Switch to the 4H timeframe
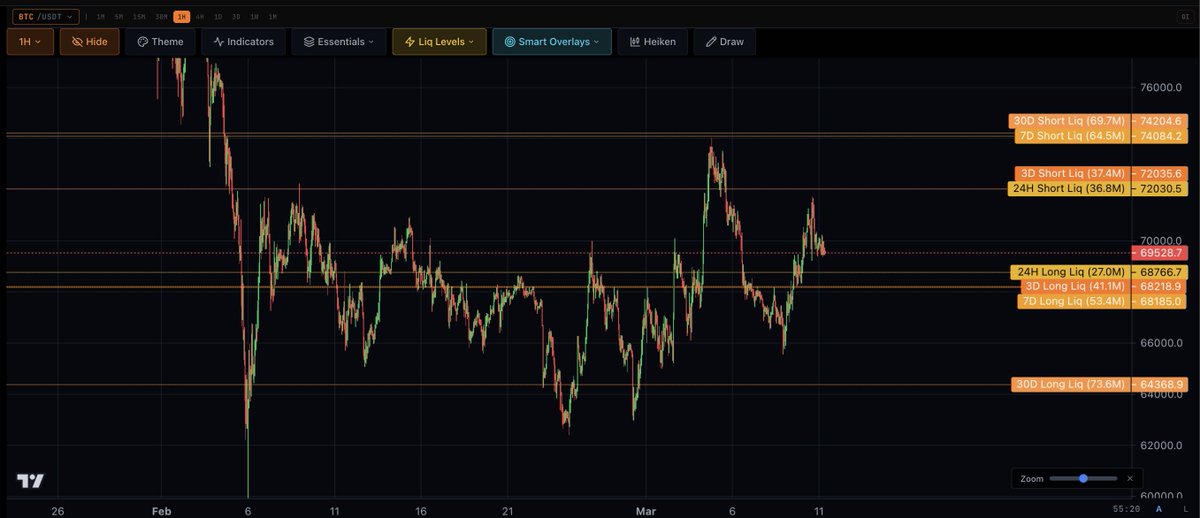Viewport: 1200px width, 518px height. (x=200, y=17)
